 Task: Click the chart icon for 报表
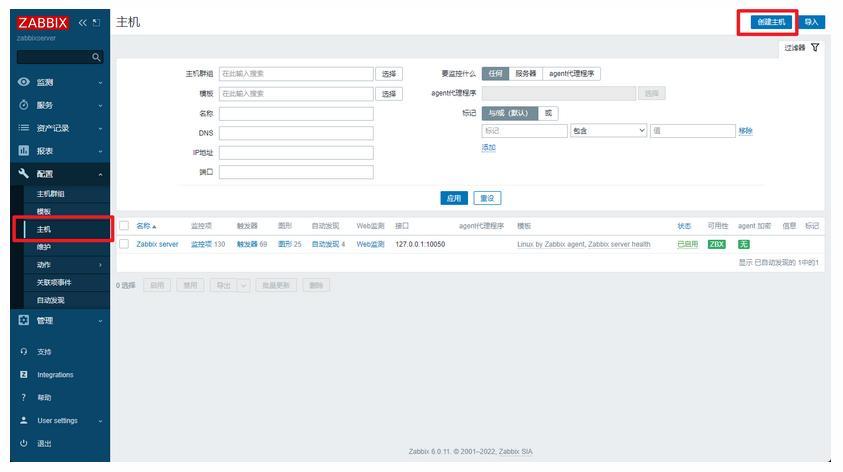[x=24, y=151]
